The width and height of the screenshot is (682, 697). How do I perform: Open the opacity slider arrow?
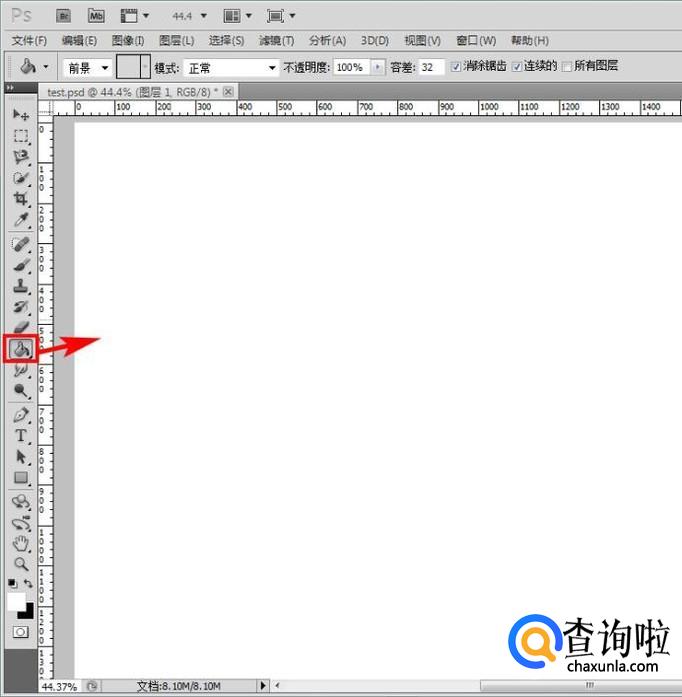click(x=377, y=67)
